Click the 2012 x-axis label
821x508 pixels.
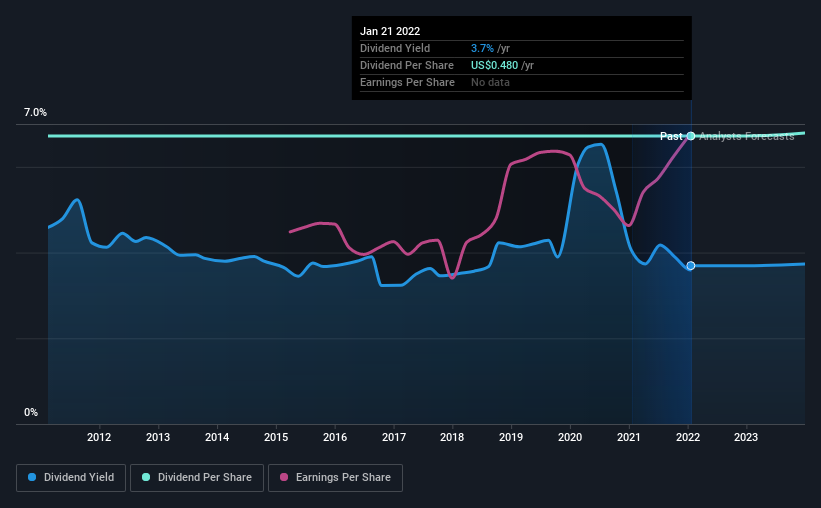99,437
